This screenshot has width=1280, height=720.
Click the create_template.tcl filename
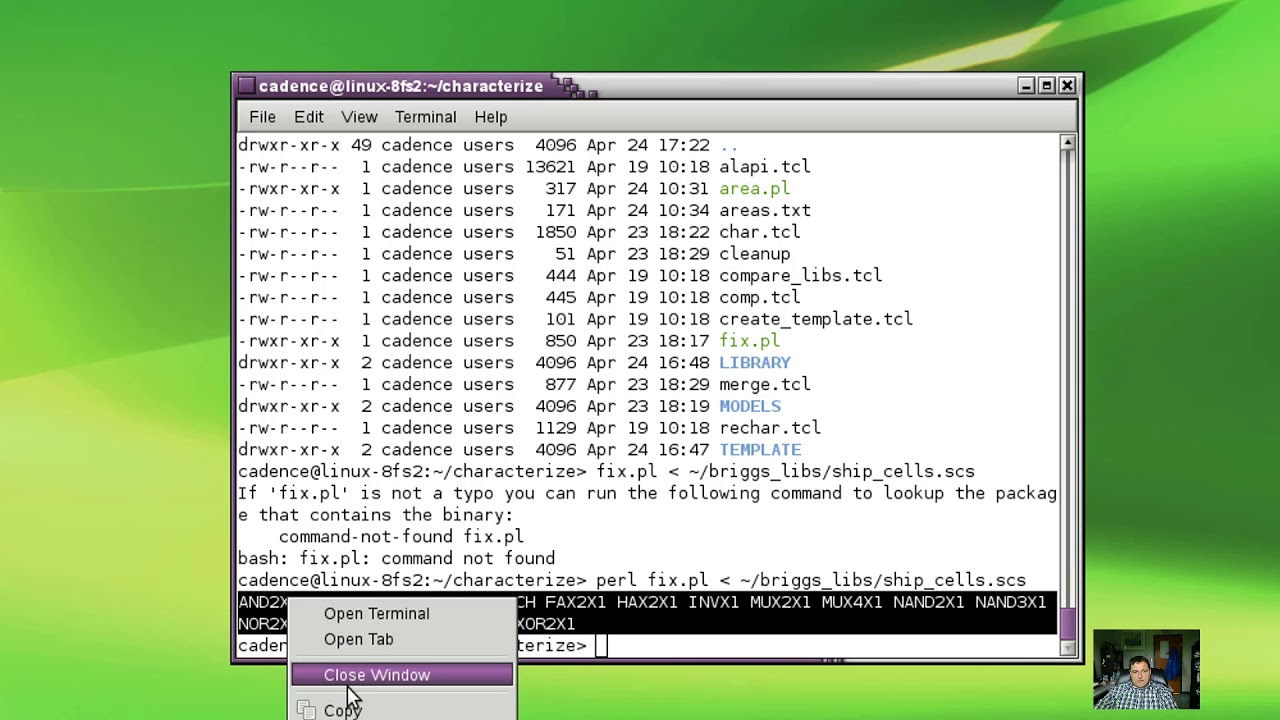coord(816,320)
